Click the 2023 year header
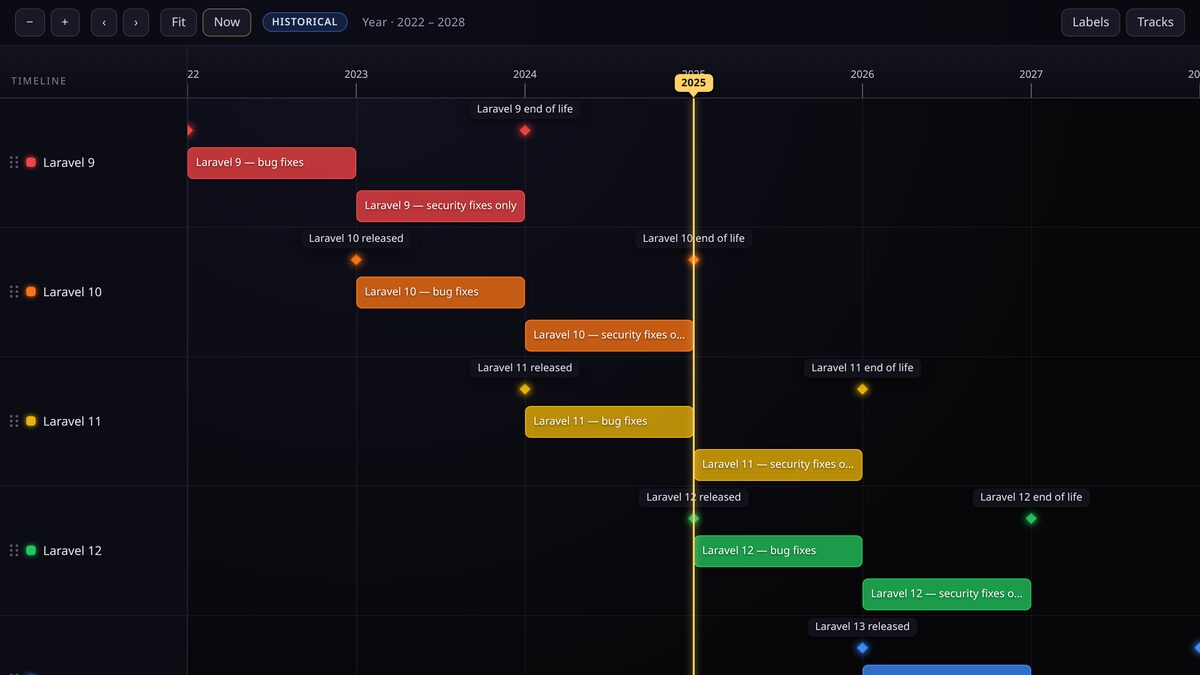Image resolution: width=1200 pixels, height=675 pixels. point(356,74)
